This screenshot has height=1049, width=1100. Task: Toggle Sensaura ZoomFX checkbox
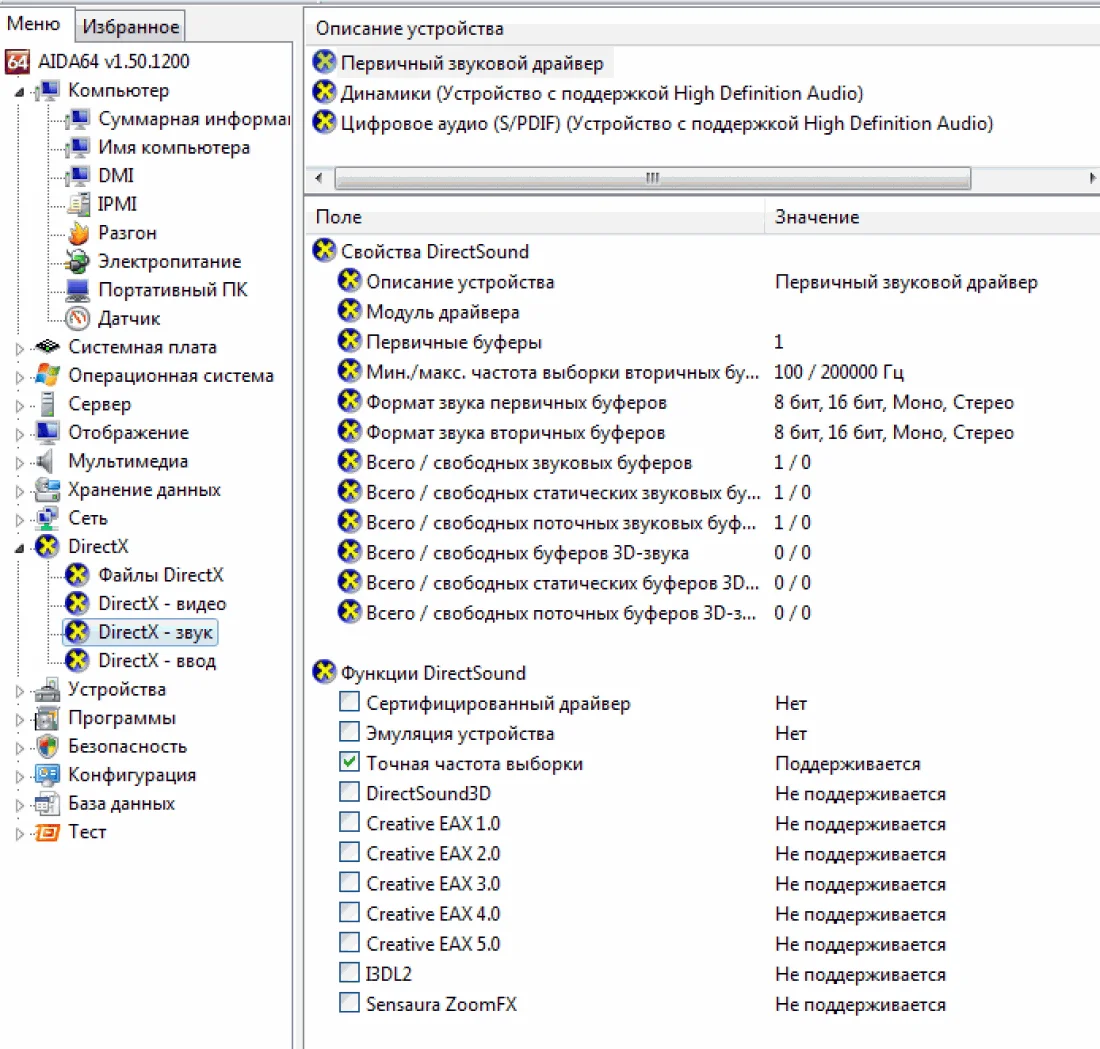[349, 1003]
